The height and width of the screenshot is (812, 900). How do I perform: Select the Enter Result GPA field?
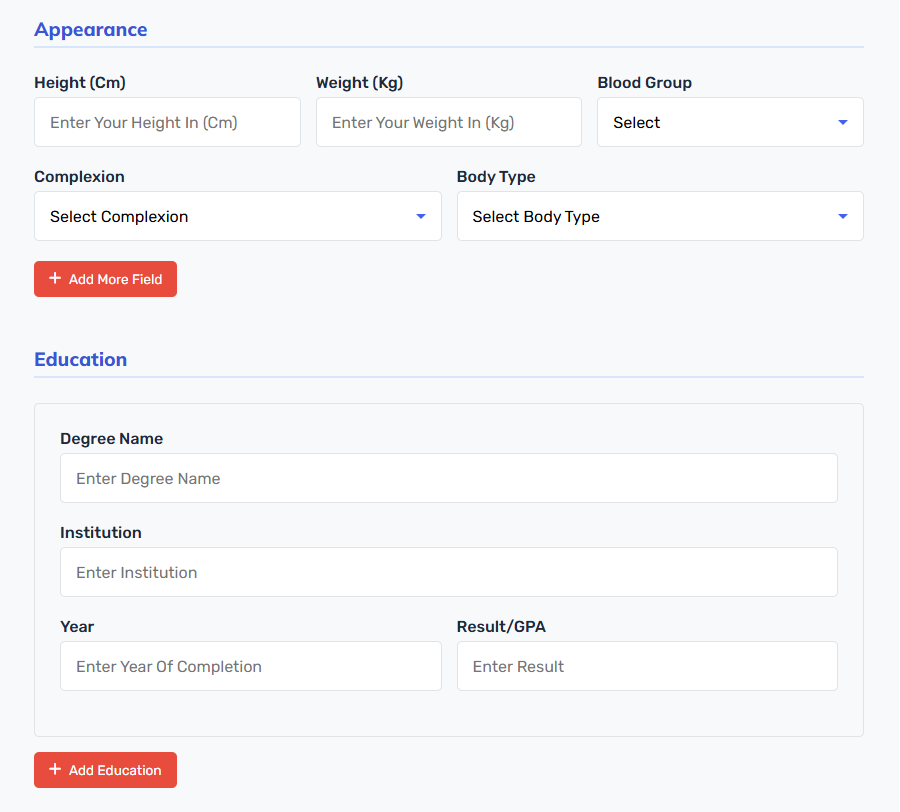tap(647, 666)
